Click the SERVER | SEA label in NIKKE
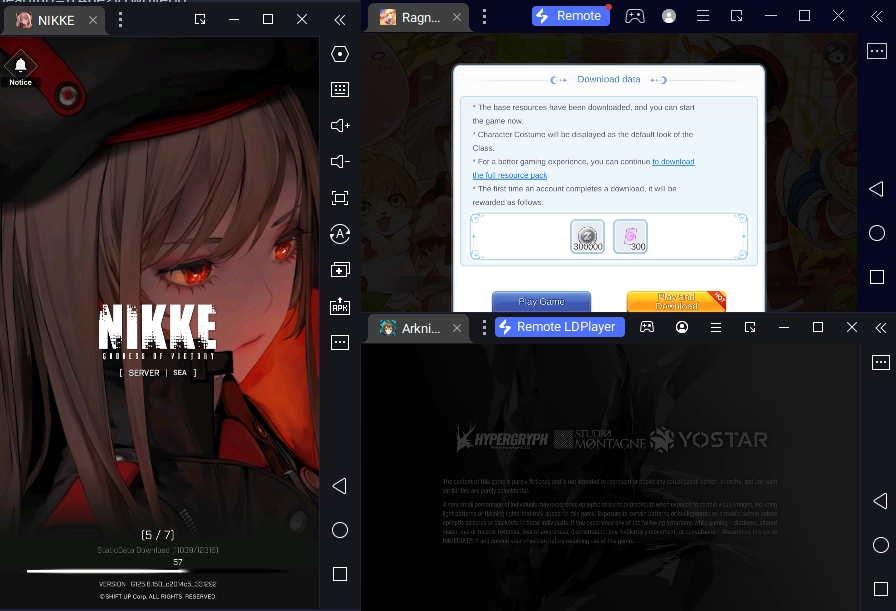Image resolution: width=896 pixels, height=611 pixels. [x=158, y=373]
